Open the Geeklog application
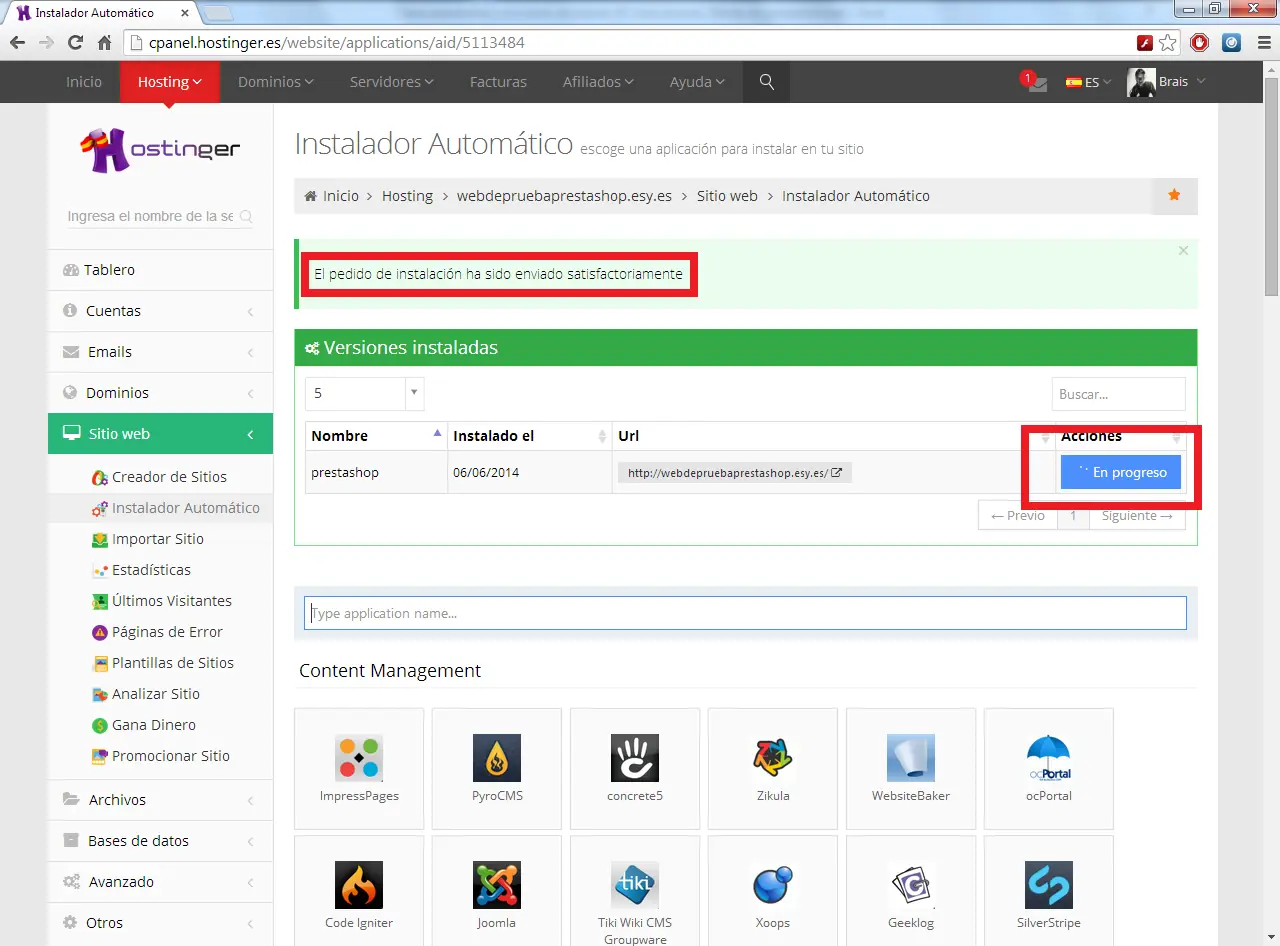This screenshot has height=946, width=1280. (911, 892)
